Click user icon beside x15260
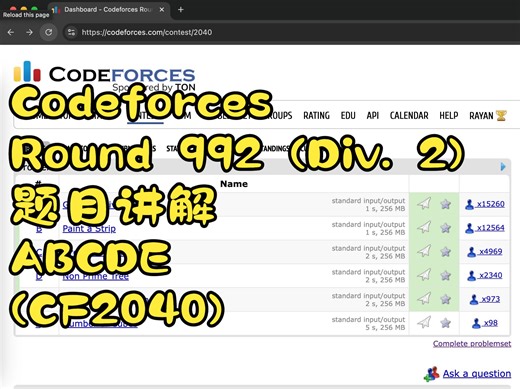520x389 pixels. (469, 204)
